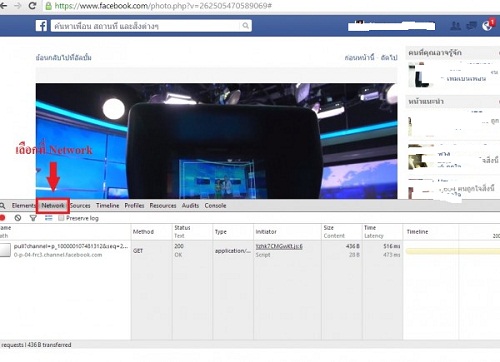
Task: Select the Network tab
Action: tap(53, 206)
